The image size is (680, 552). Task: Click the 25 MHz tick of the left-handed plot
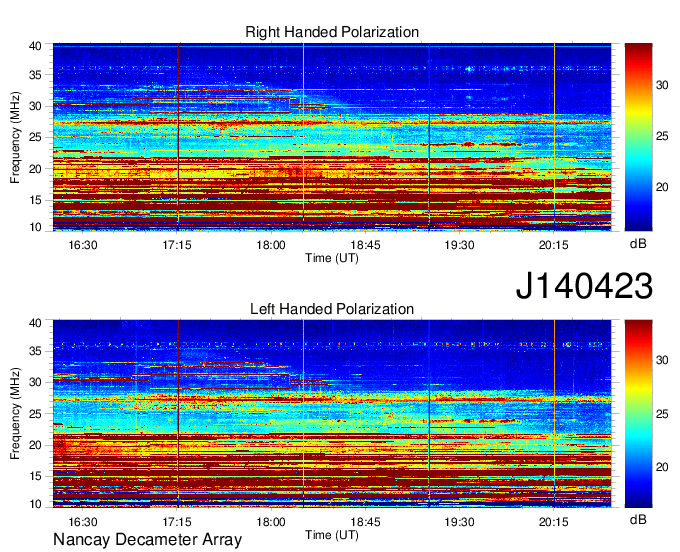35,414
